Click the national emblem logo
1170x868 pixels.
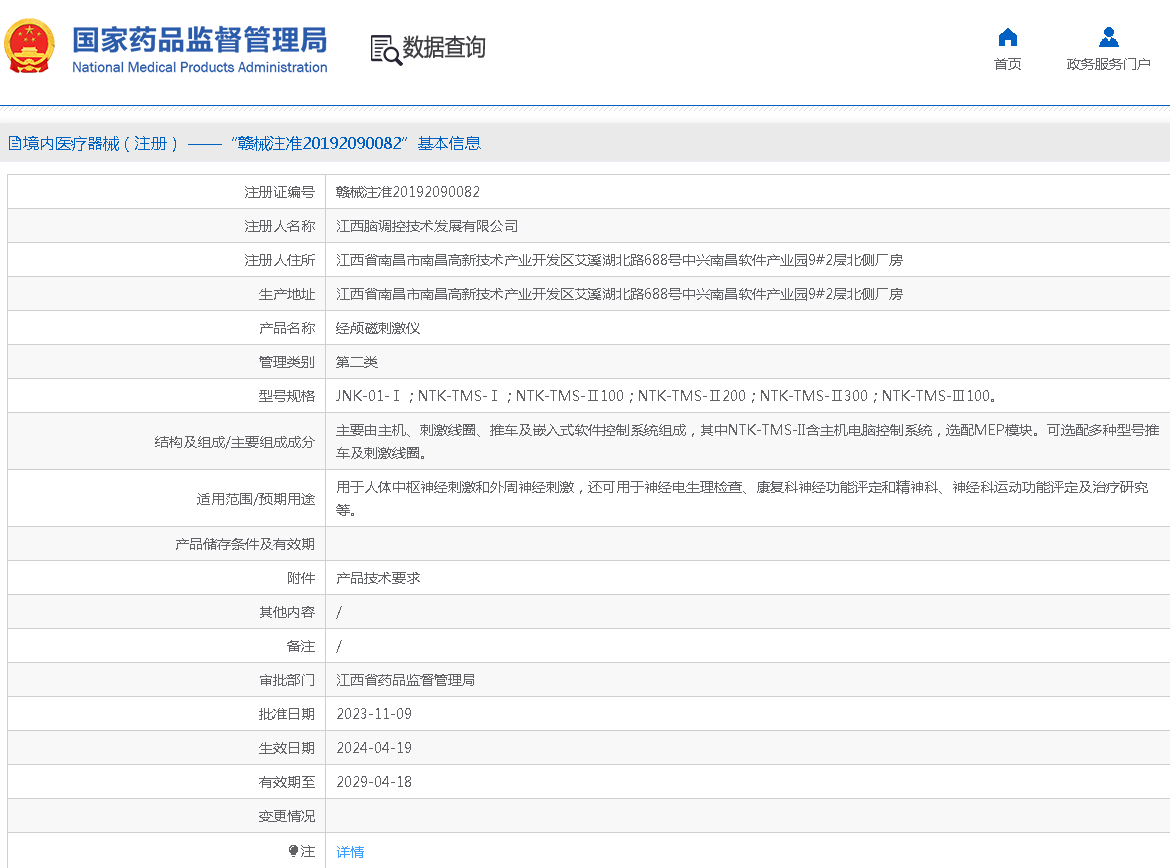[31, 46]
